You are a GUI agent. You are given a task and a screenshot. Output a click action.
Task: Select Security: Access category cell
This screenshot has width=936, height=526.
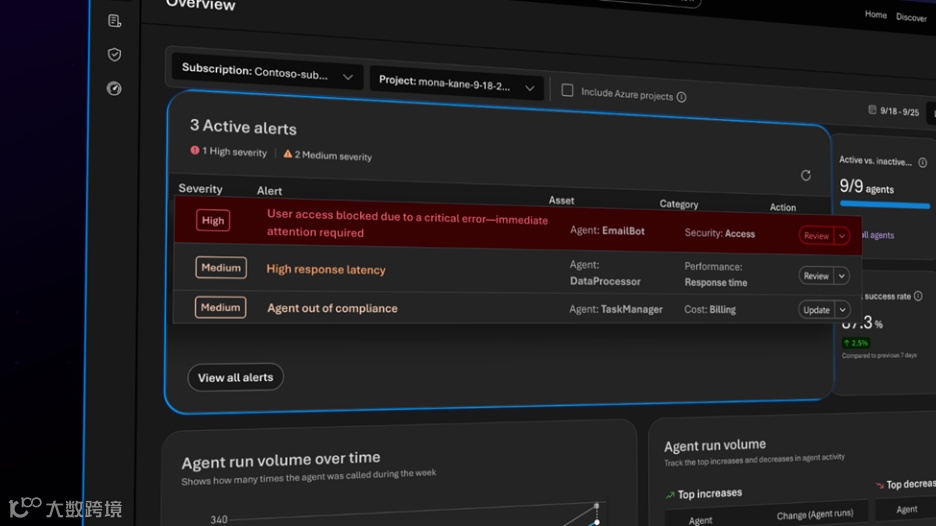(719, 233)
